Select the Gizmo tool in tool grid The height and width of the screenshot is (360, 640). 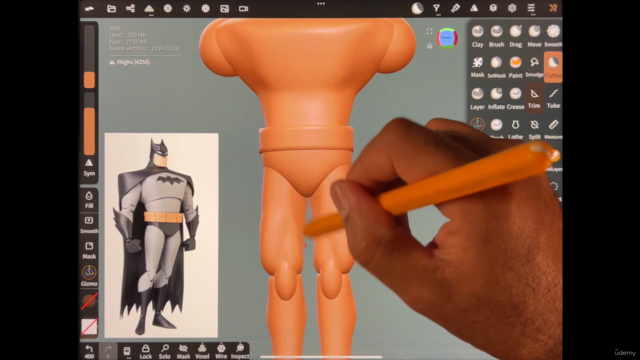pyautogui.click(x=477, y=124)
